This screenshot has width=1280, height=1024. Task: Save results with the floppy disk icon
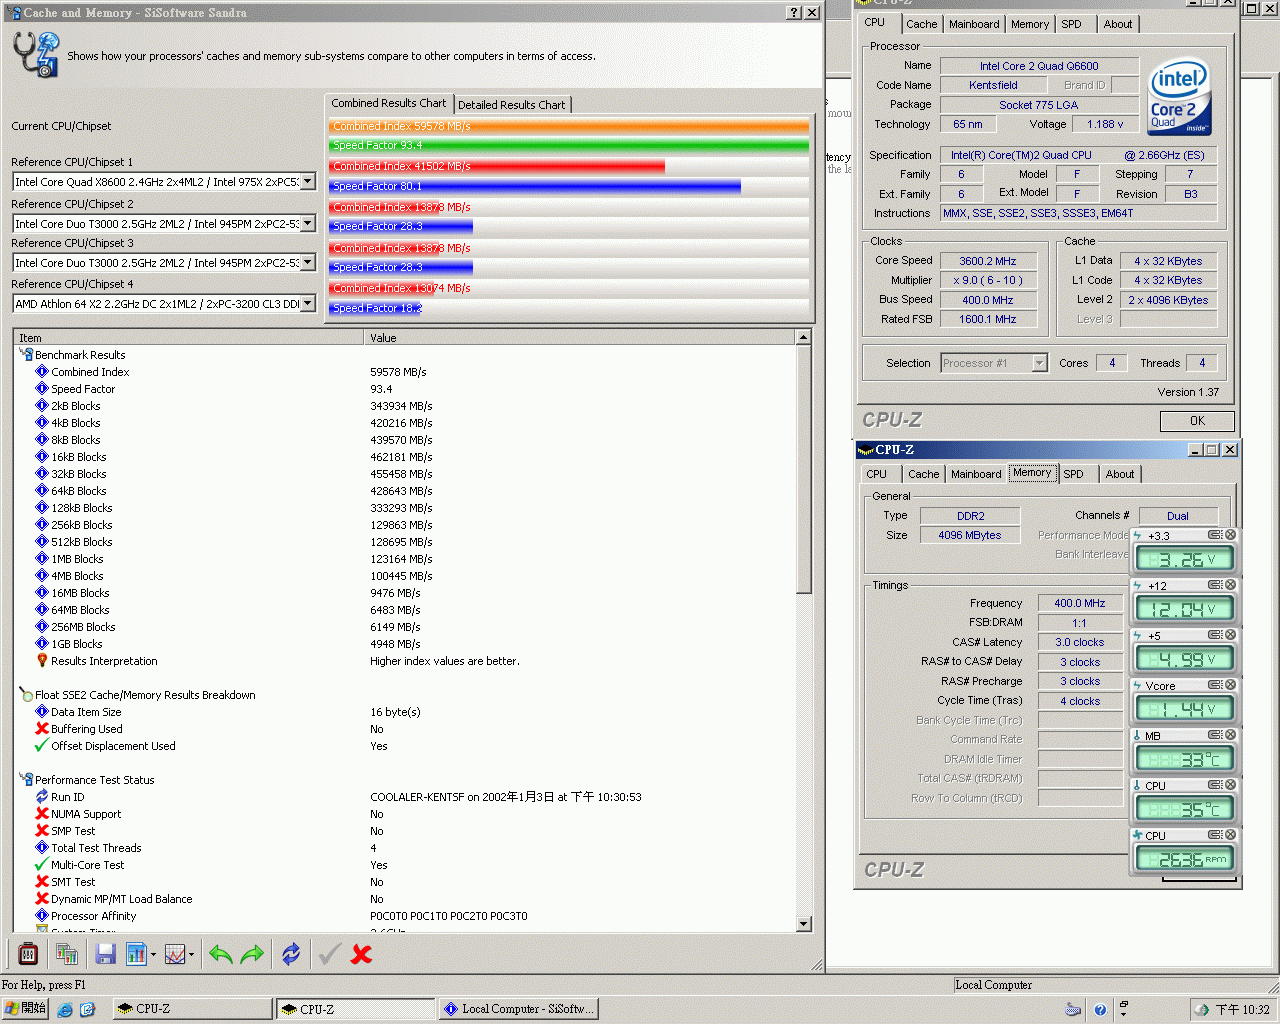tap(105, 954)
